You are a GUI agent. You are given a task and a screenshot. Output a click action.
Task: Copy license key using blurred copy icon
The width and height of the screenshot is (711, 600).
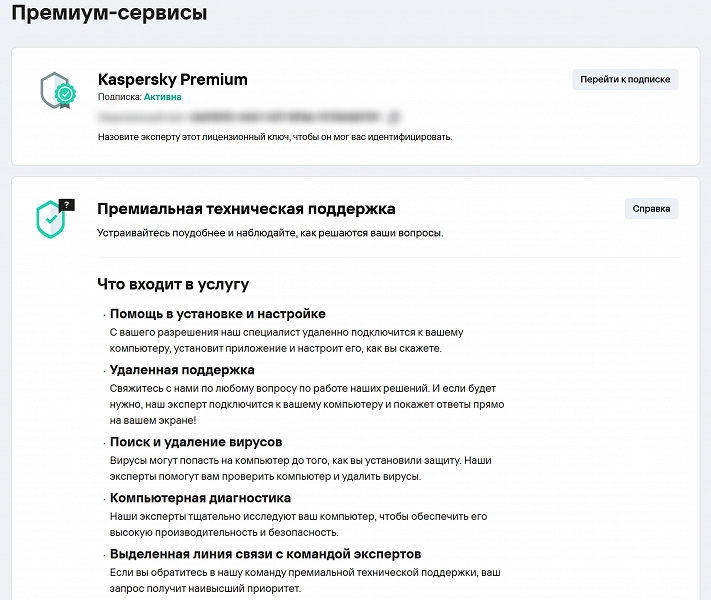[x=394, y=117]
